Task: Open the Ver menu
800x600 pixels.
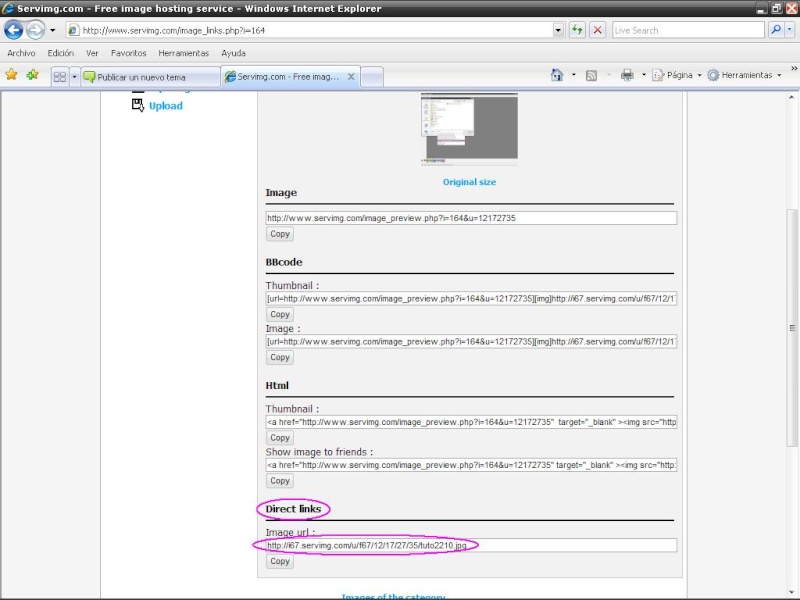Action: pyautogui.click(x=92, y=53)
